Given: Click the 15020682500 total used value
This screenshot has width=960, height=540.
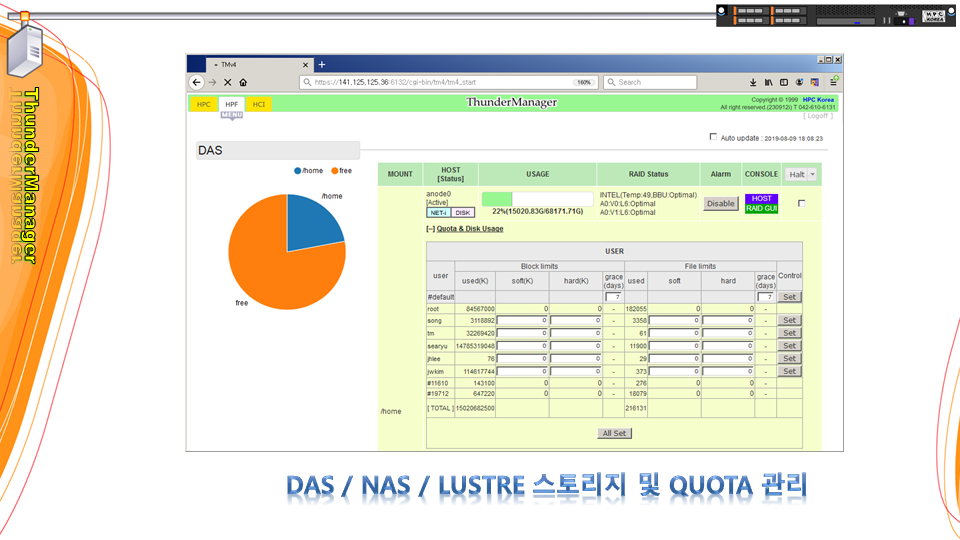Looking at the screenshot, I should click(x=475, y=408).
